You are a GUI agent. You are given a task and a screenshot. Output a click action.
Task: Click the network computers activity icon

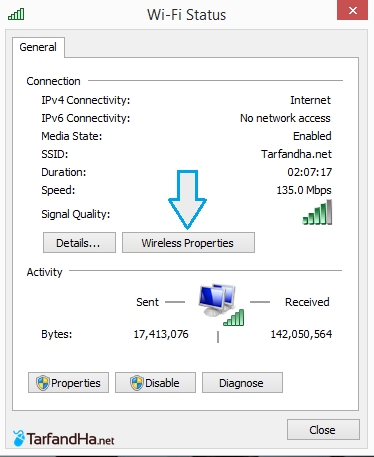tap(221, 305)
